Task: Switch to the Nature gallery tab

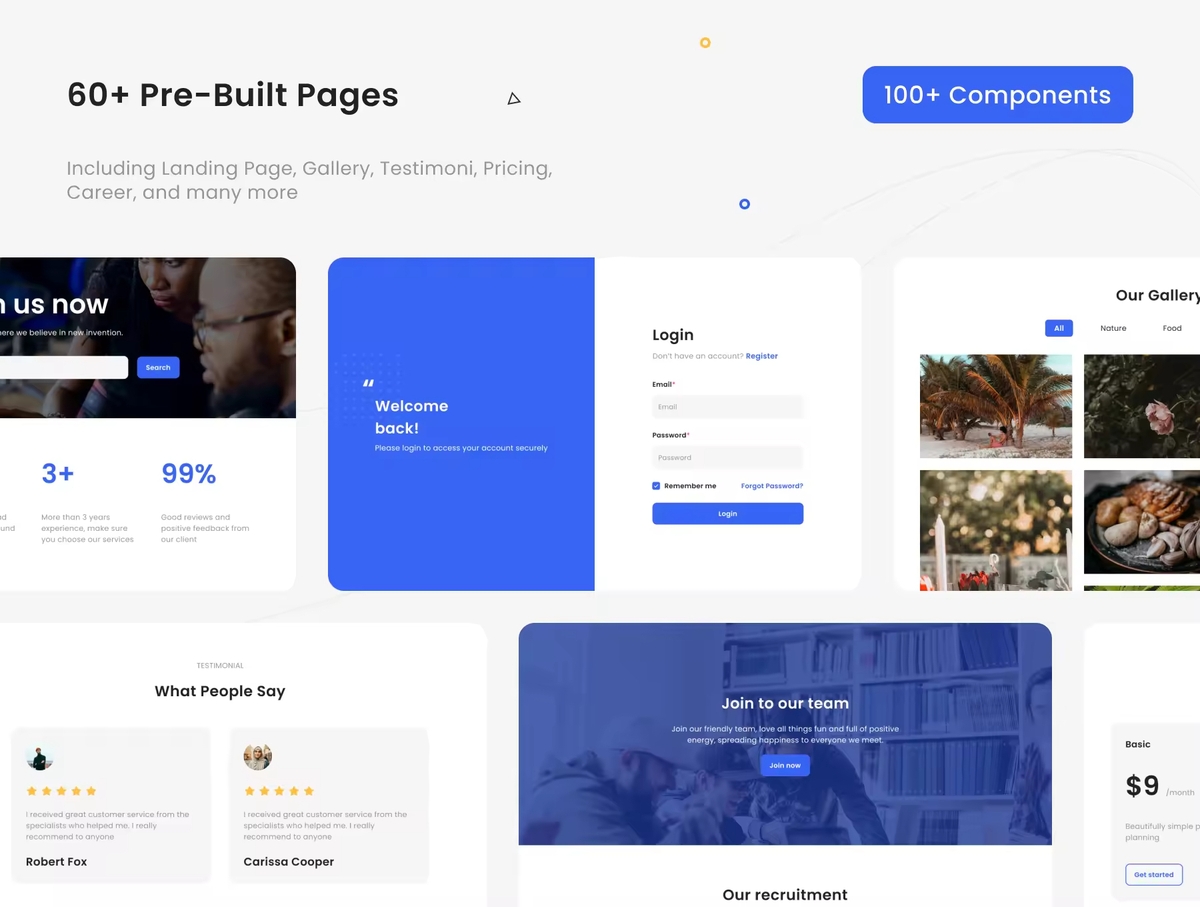Action: [1113, 328]
